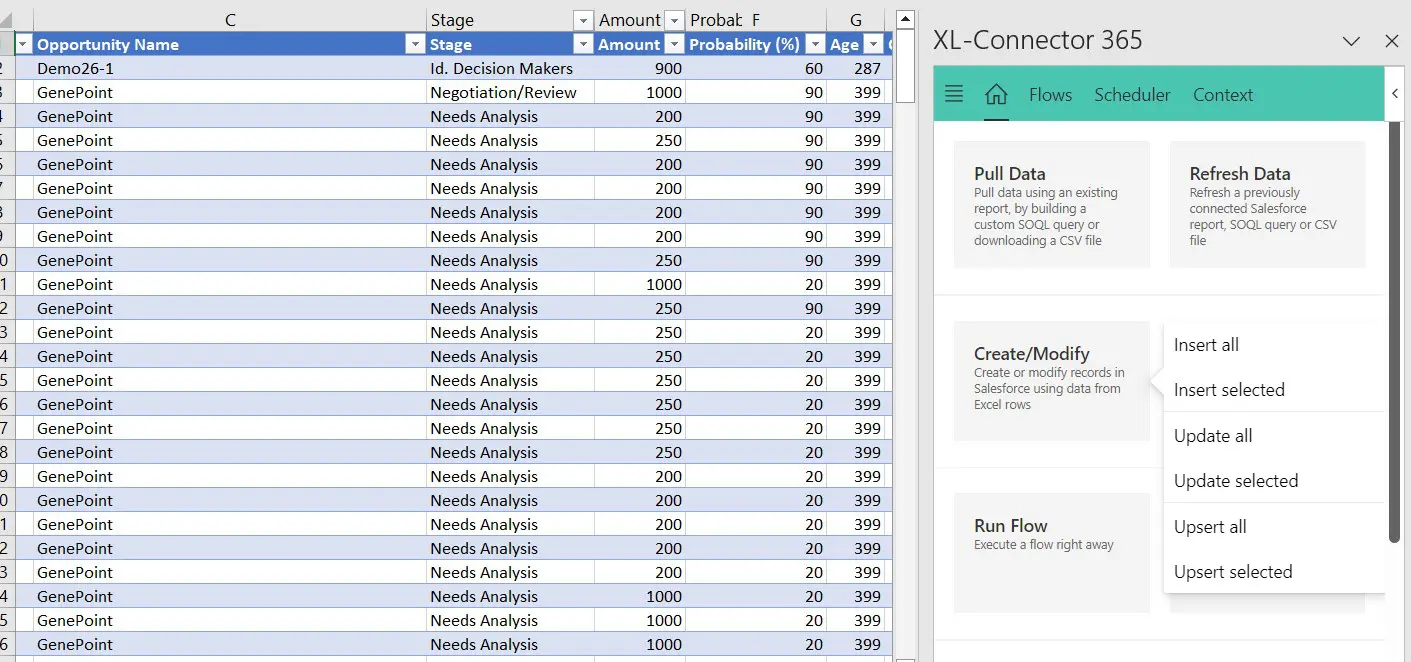This screenshot has width=1411, height=662.
Task: Open the Amount column filter dropdown
Action: point(674,44)
